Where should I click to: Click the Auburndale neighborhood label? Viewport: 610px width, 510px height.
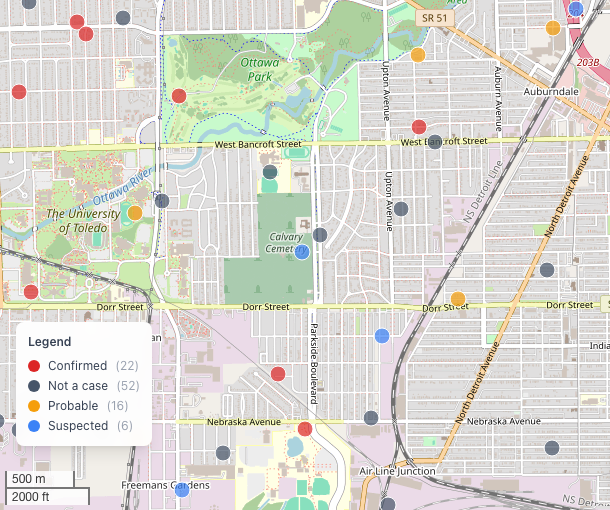click(551, 92)
